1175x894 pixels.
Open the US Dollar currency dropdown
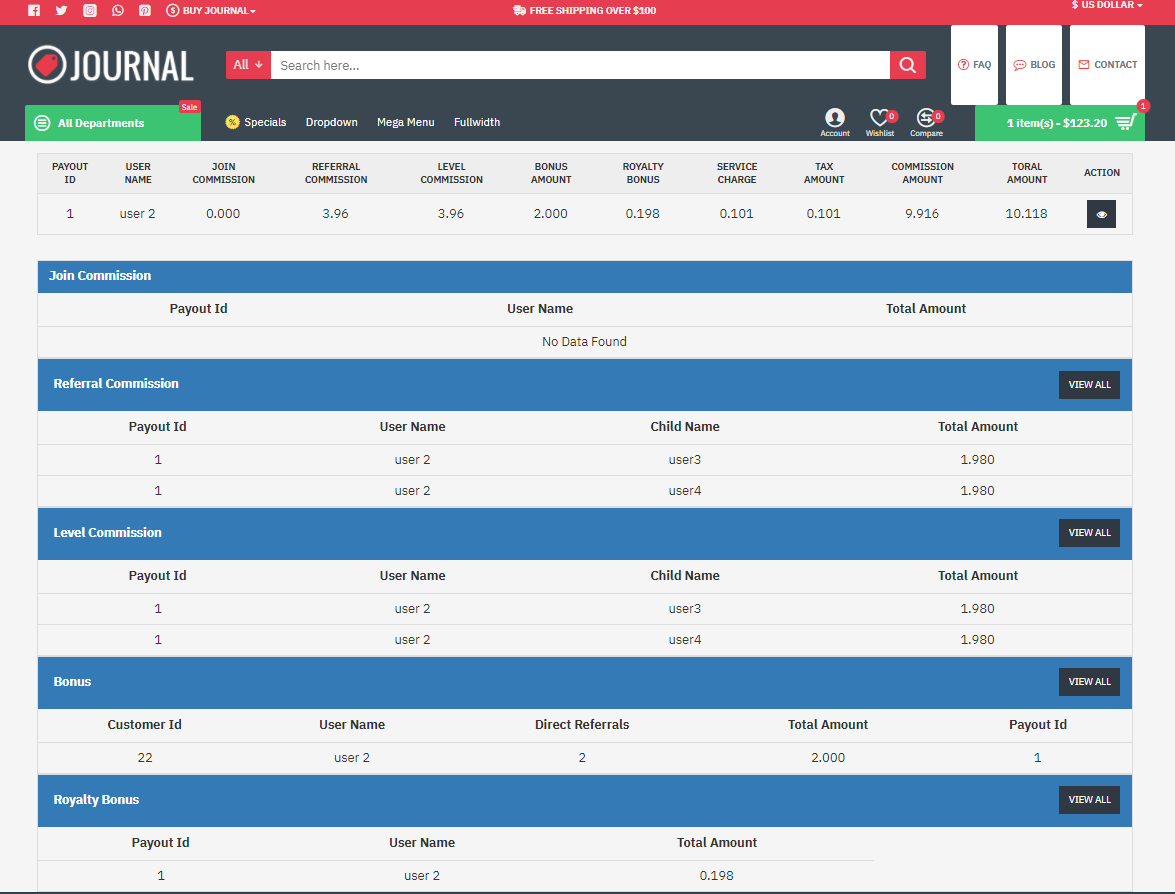1105,5
